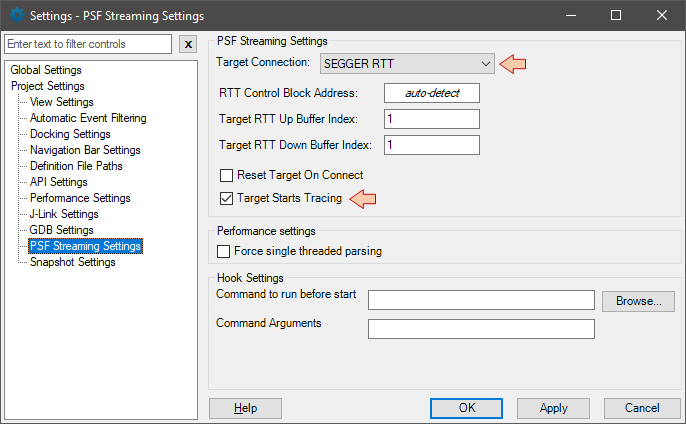Screen dimensions: 686x424
Task: Go to GDB Settings
Action: coord(61,230)
